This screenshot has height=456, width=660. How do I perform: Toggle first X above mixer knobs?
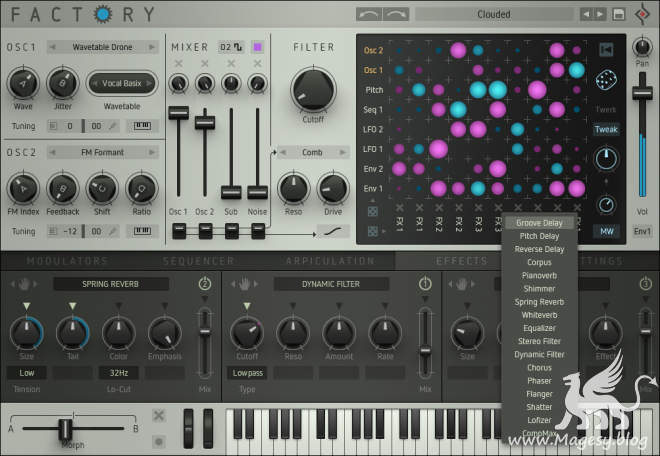pyautogui.click(x=178, y=64)
